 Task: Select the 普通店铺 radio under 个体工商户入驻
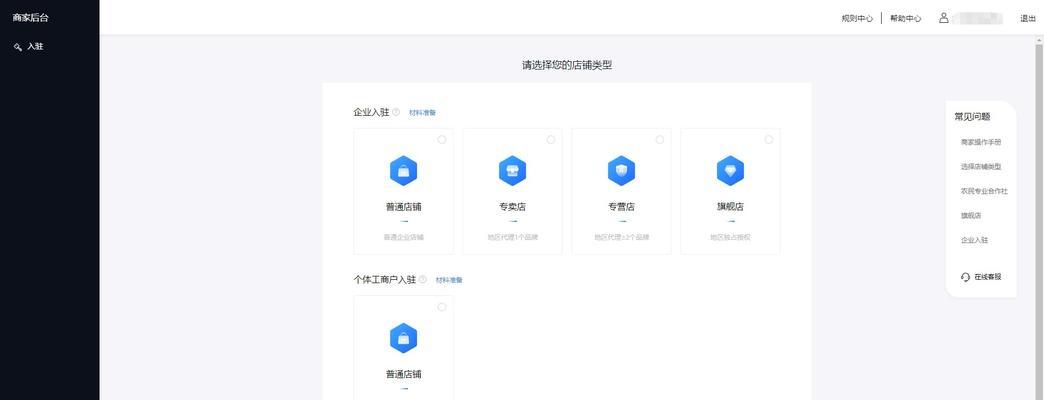click(x=442, y=307)
